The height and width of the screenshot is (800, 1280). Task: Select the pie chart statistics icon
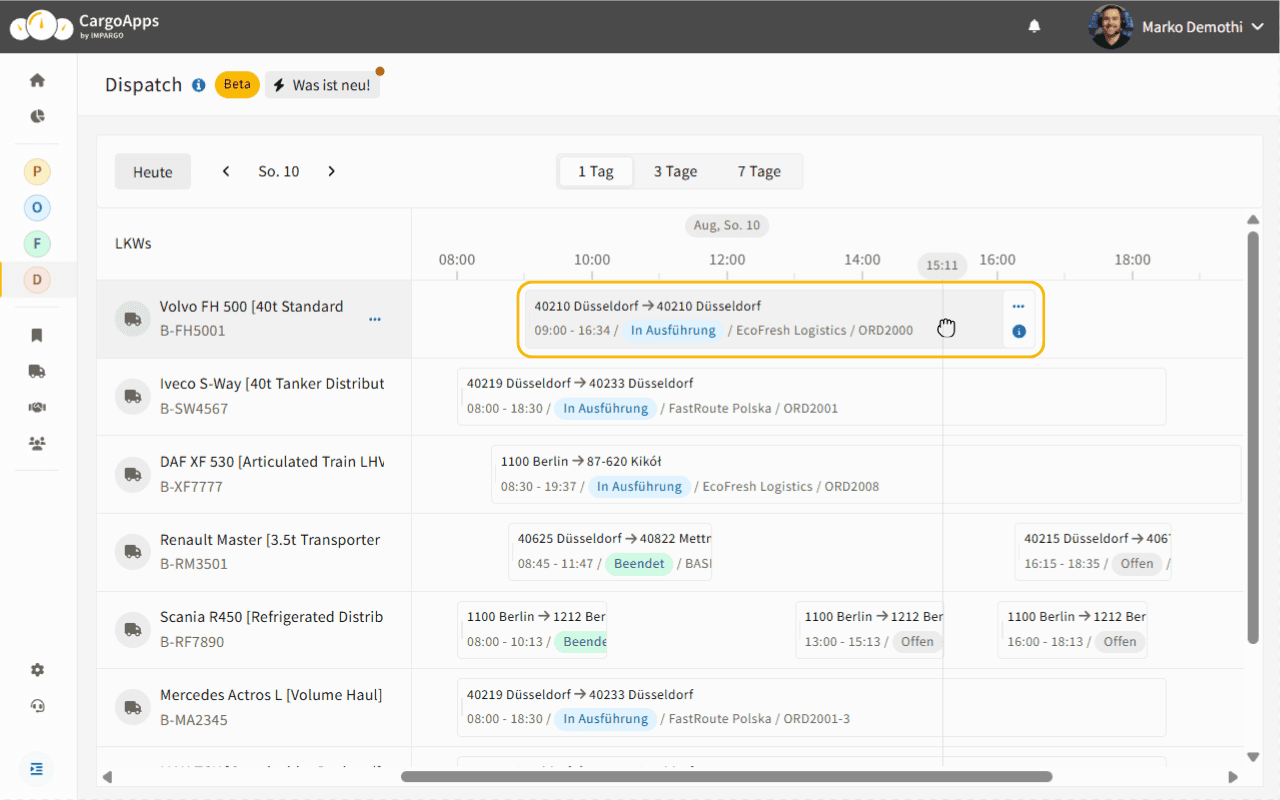click(x=37, y=116)
